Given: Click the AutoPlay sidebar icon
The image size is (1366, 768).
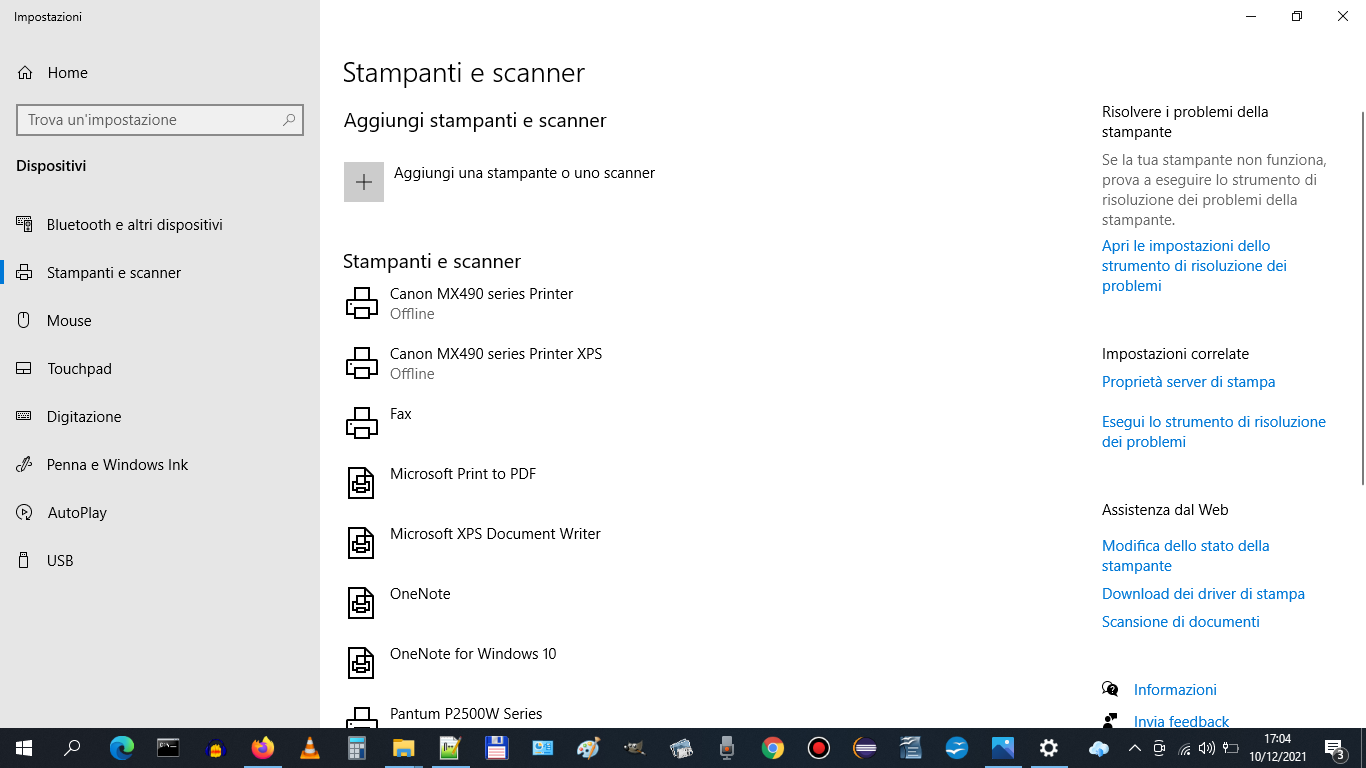Looking at the screenshot, I should pos(24,513).
